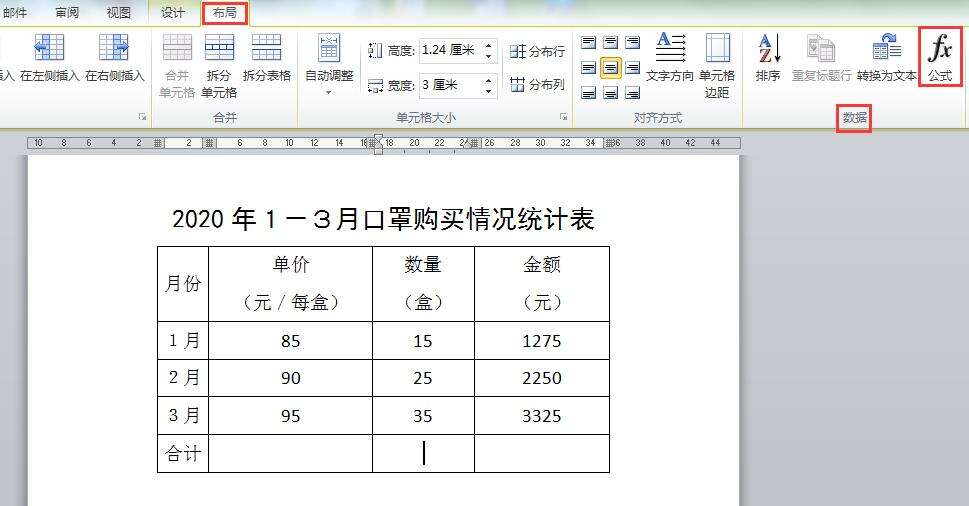Click the cell containing 2250
Viewport: 969px width, 506px height.
[542, 378]
